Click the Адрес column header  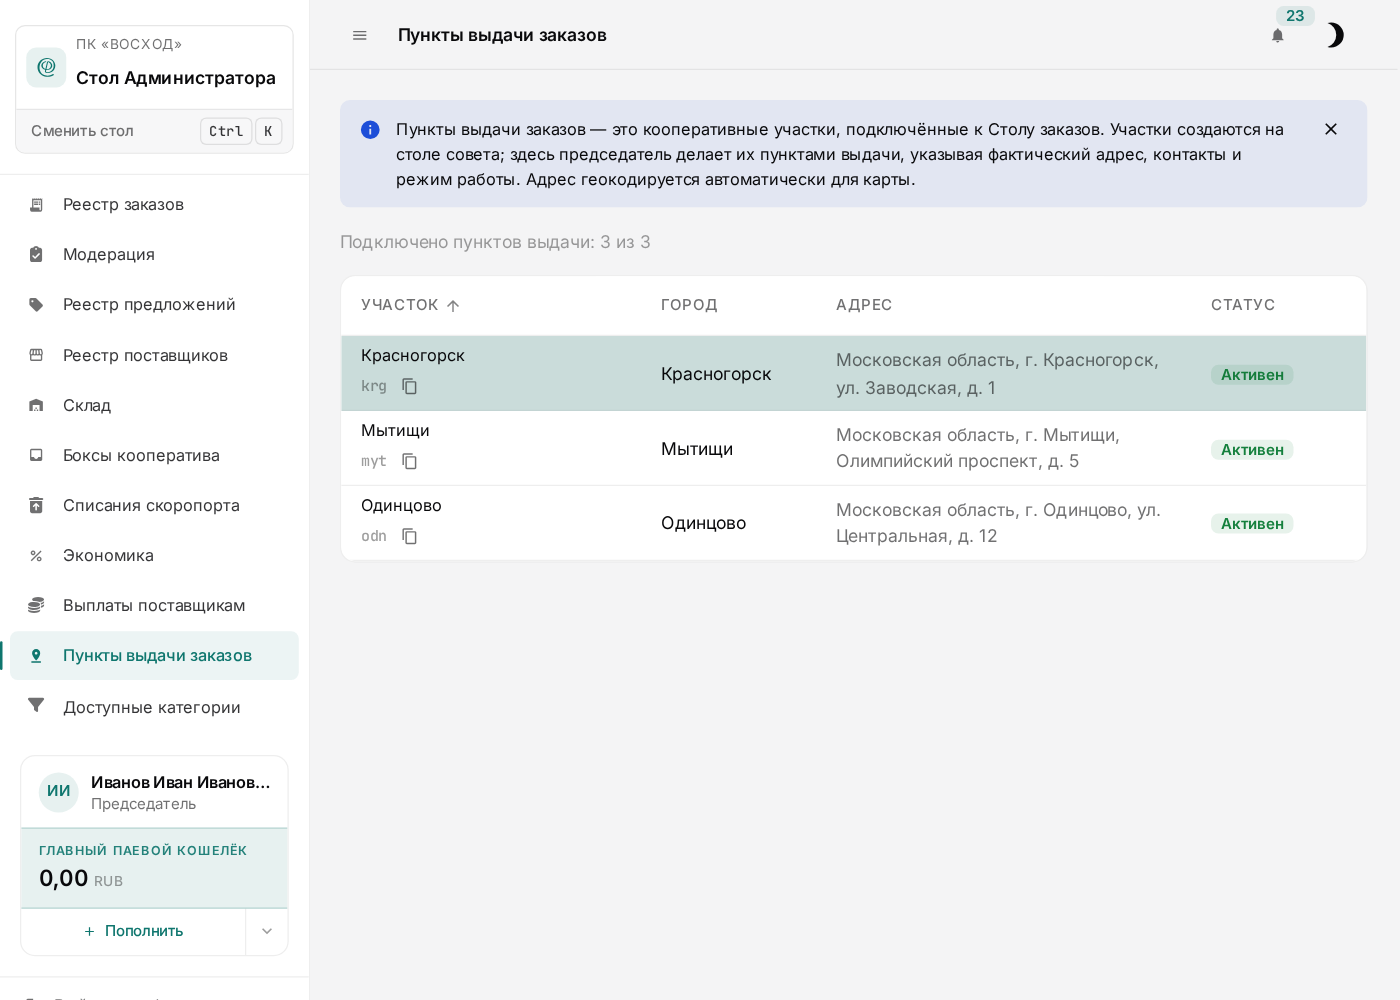(x=864, y=305)
